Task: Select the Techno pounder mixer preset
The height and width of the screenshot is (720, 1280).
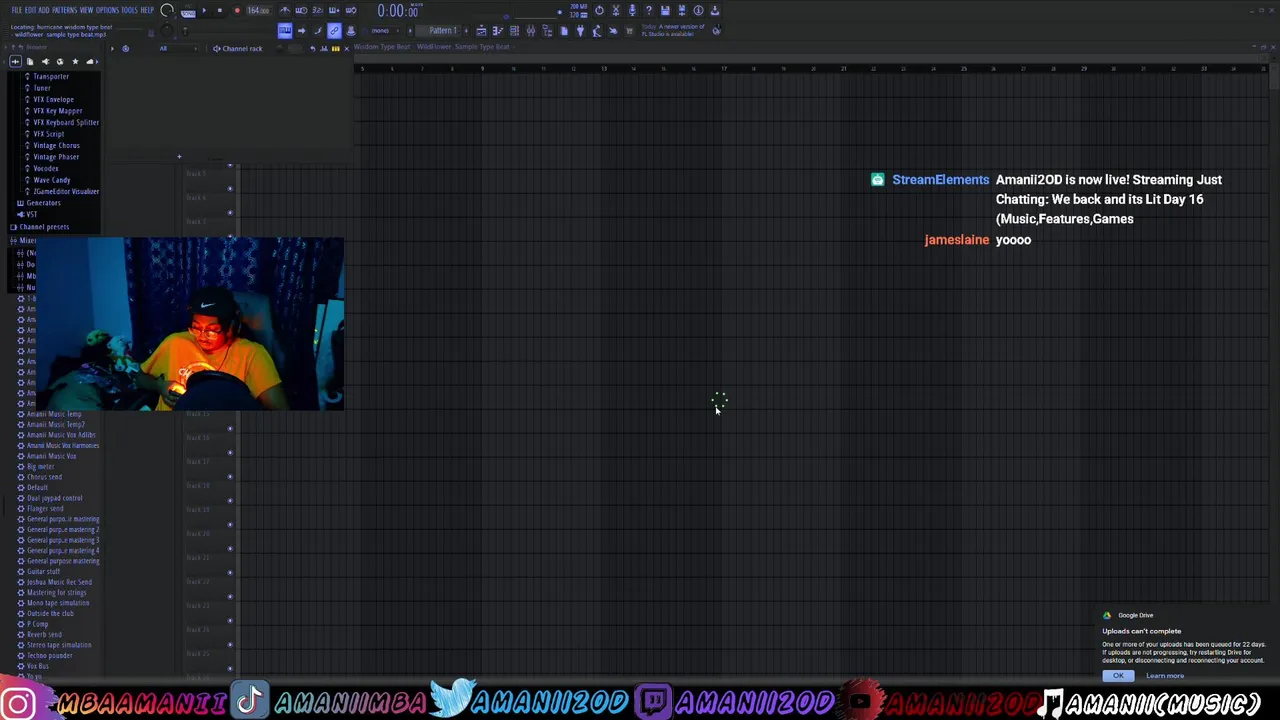Action: point(49,655)
